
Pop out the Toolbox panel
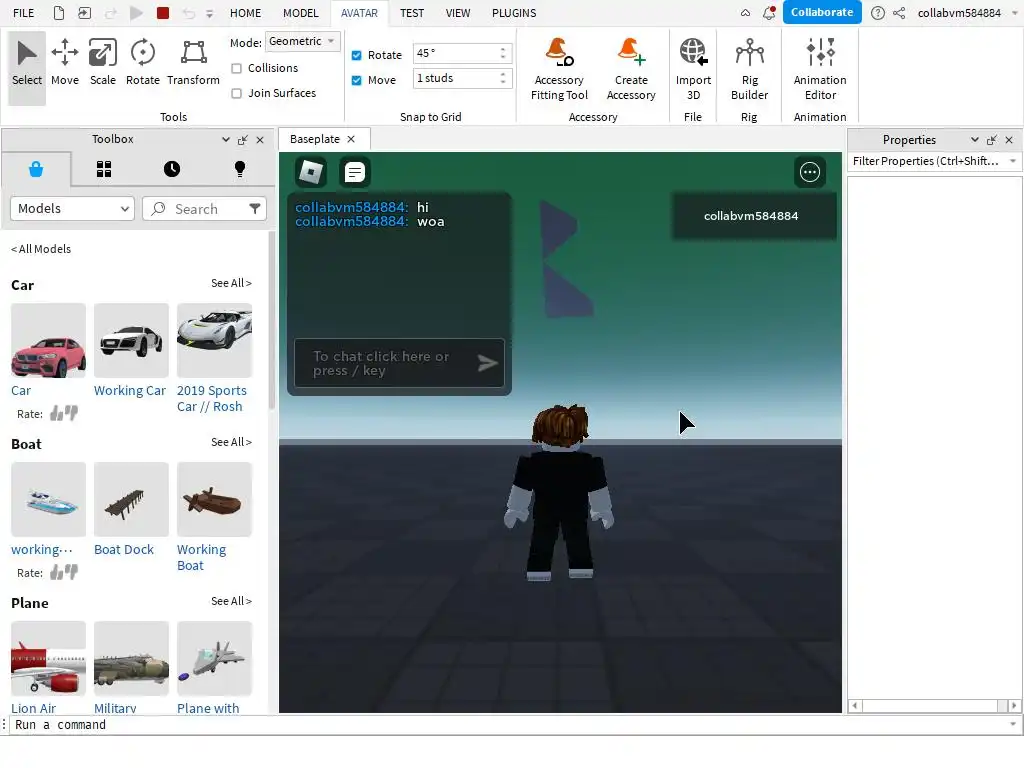243,140
